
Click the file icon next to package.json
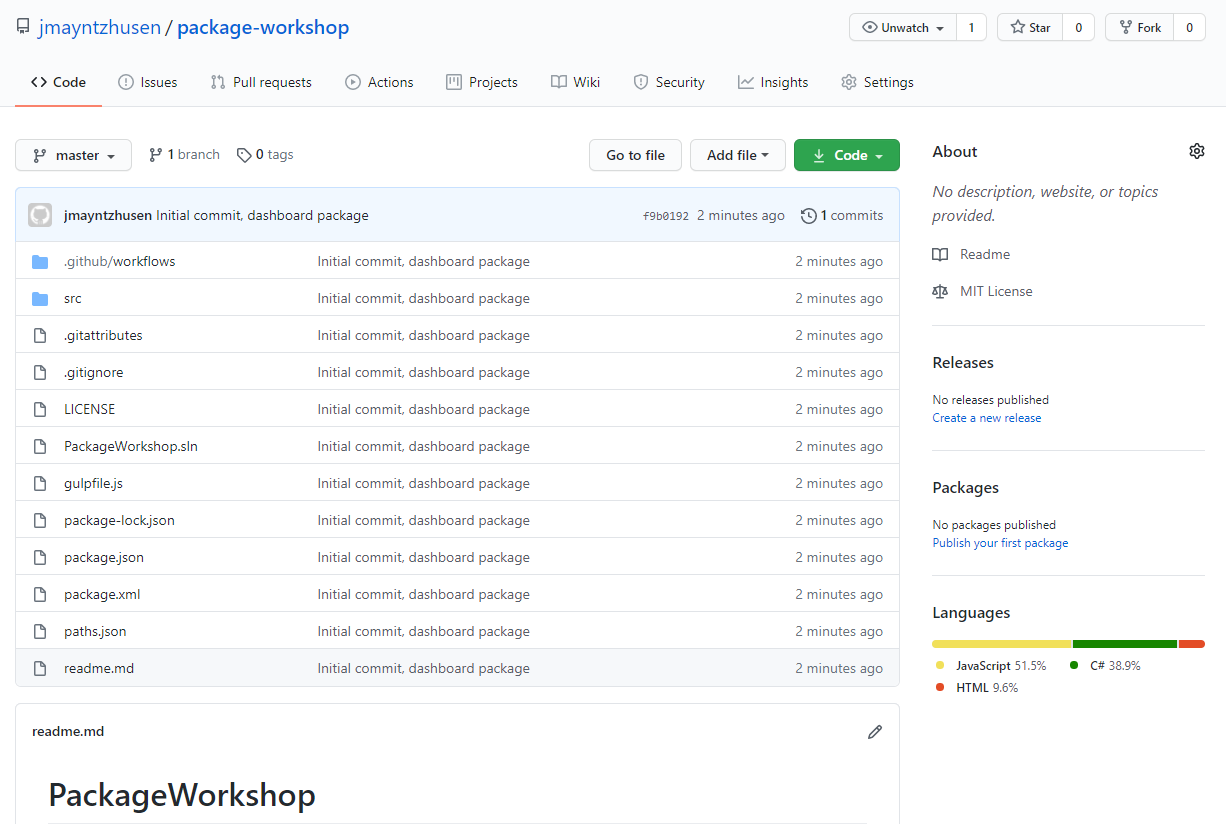point(40,558)
